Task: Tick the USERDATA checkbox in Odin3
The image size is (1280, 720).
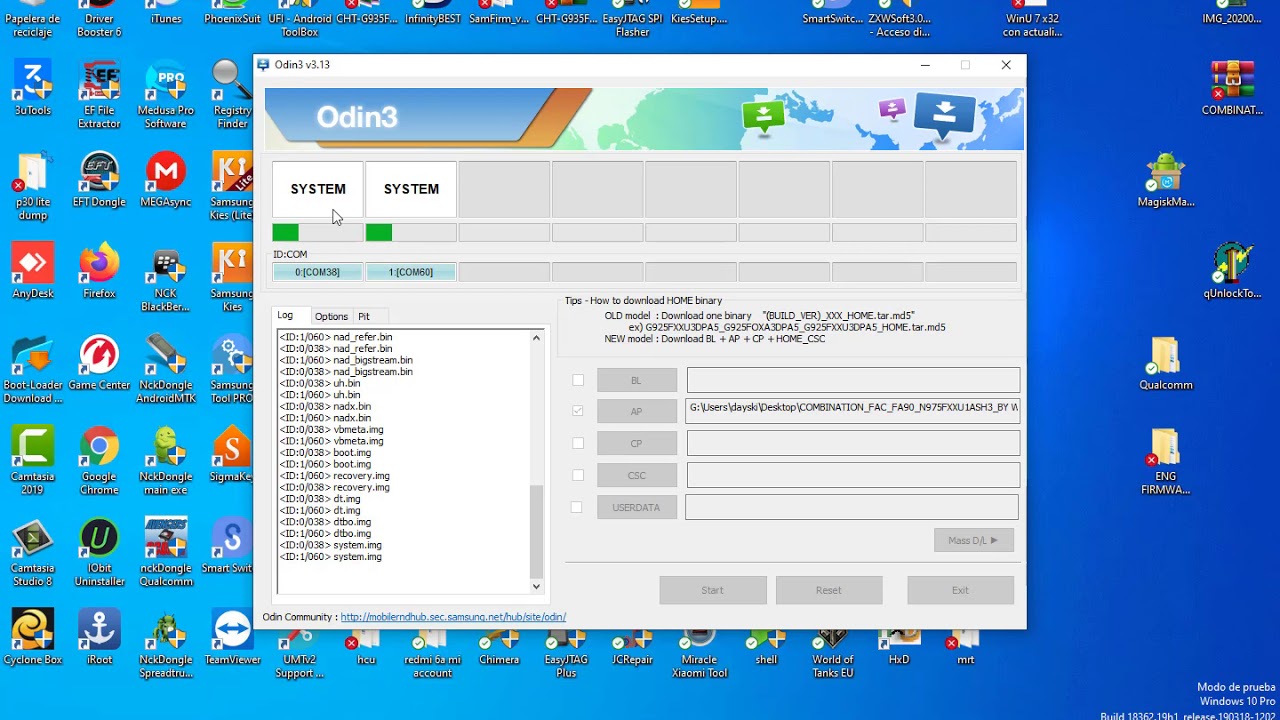Action: (x=576, y=507)
